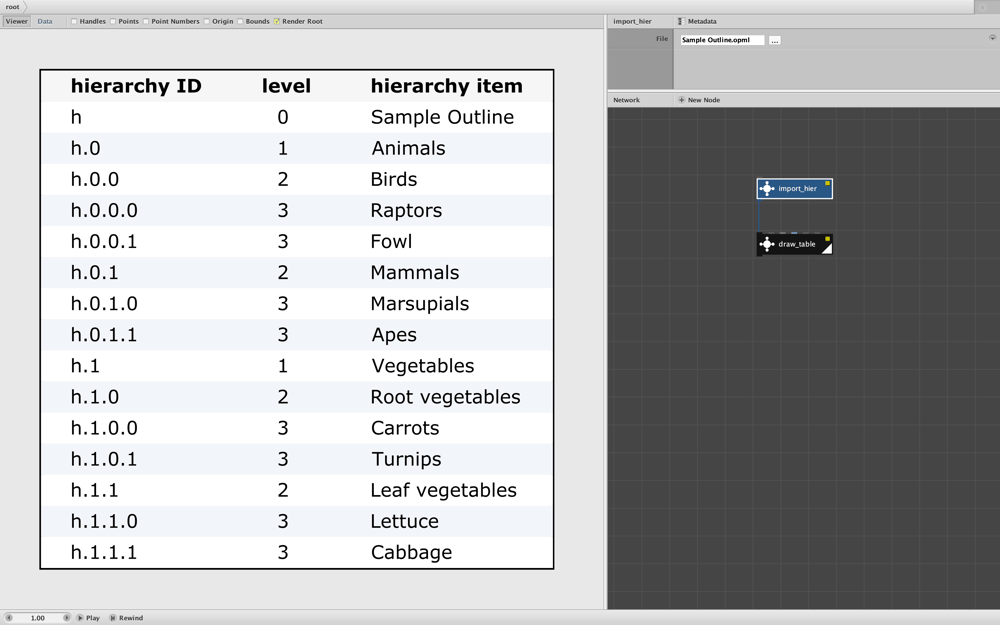Click the rendered-node triangle on draw_table
The width and height of the screenshot is (1000, 625).
(827, 249)
